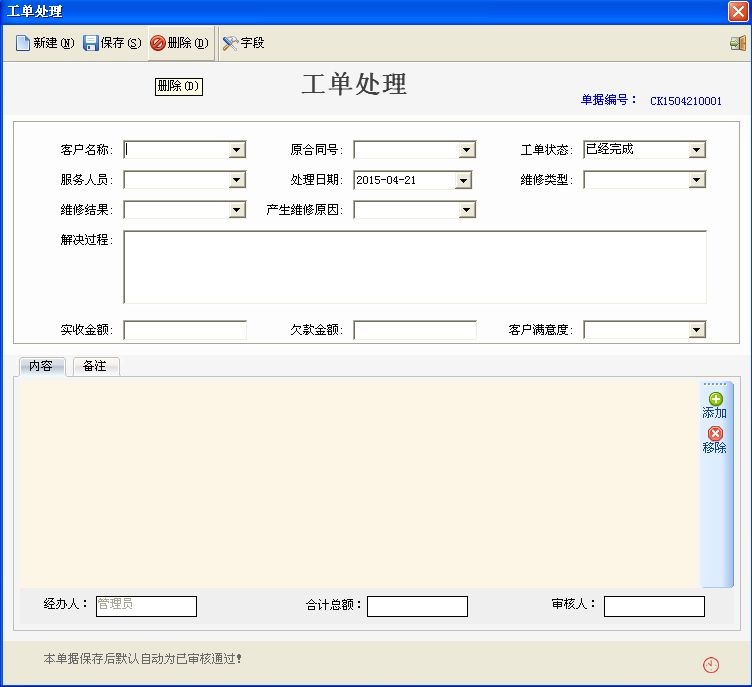Click into the 解决过程 text area
Screen dimensions: 752x687
click(415, 267)
